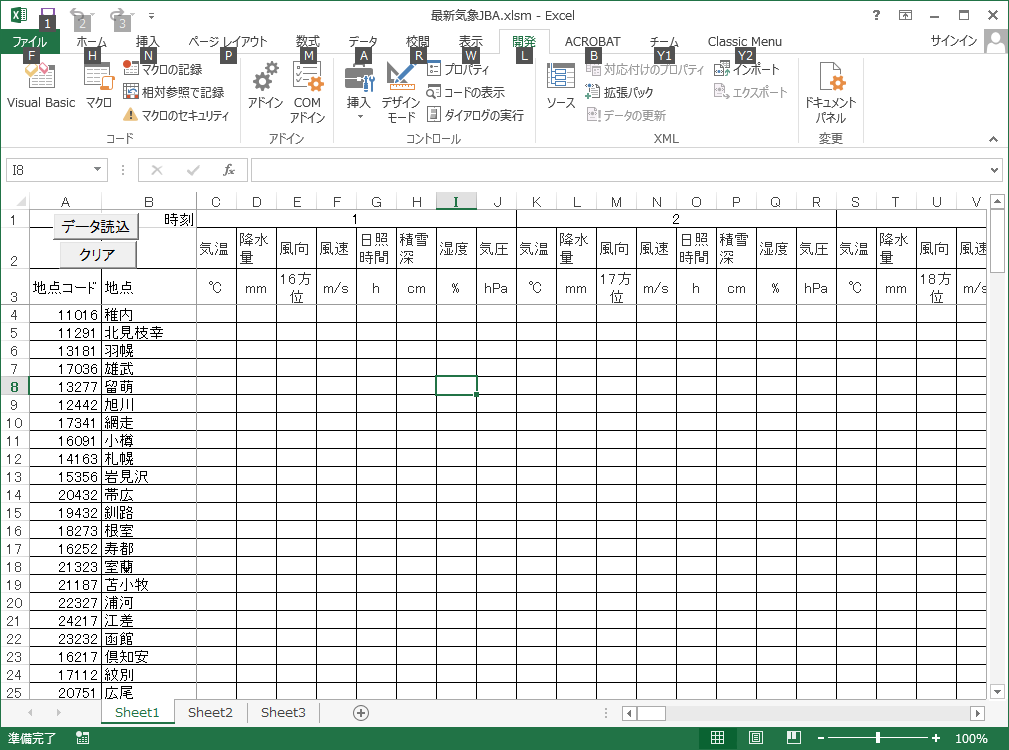The height and width of the screenshot is (750, 1009).
Task: Open the アドイン (Add-ins) dialog
Action: (266, 87)
